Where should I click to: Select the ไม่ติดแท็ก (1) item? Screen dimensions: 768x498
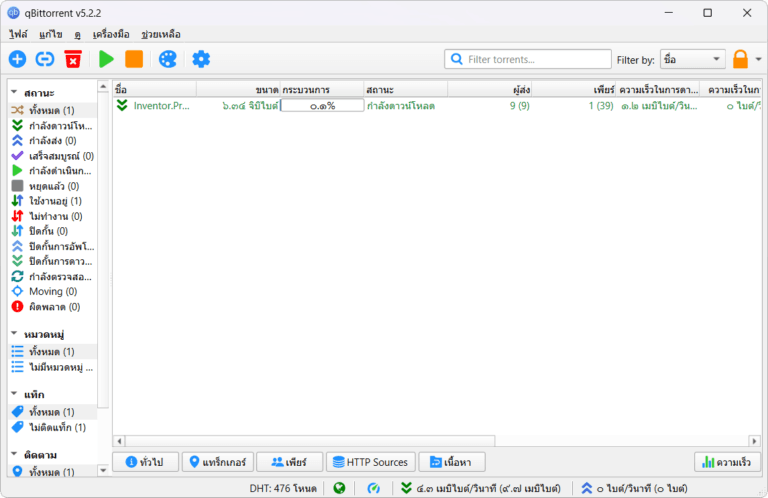click(52, 427)
